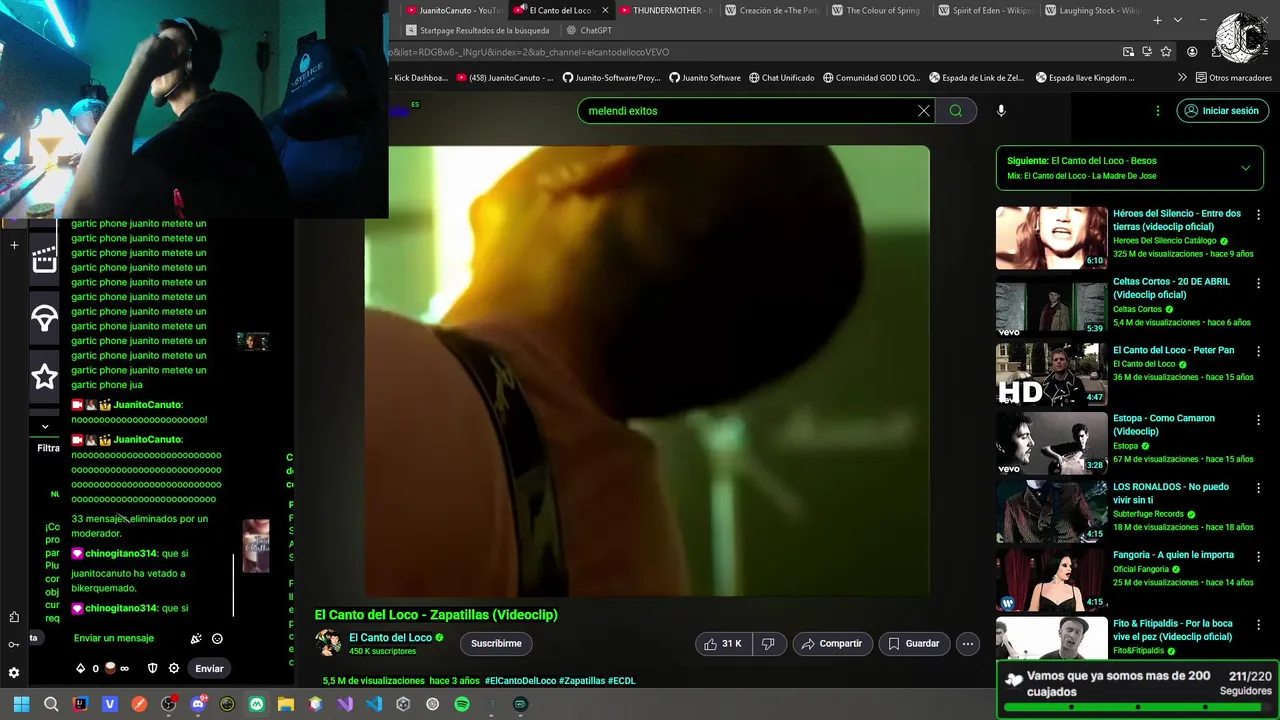Click the followers goal progress bar
This screenshot has width=1280, height=720.
pos(1137,707)
